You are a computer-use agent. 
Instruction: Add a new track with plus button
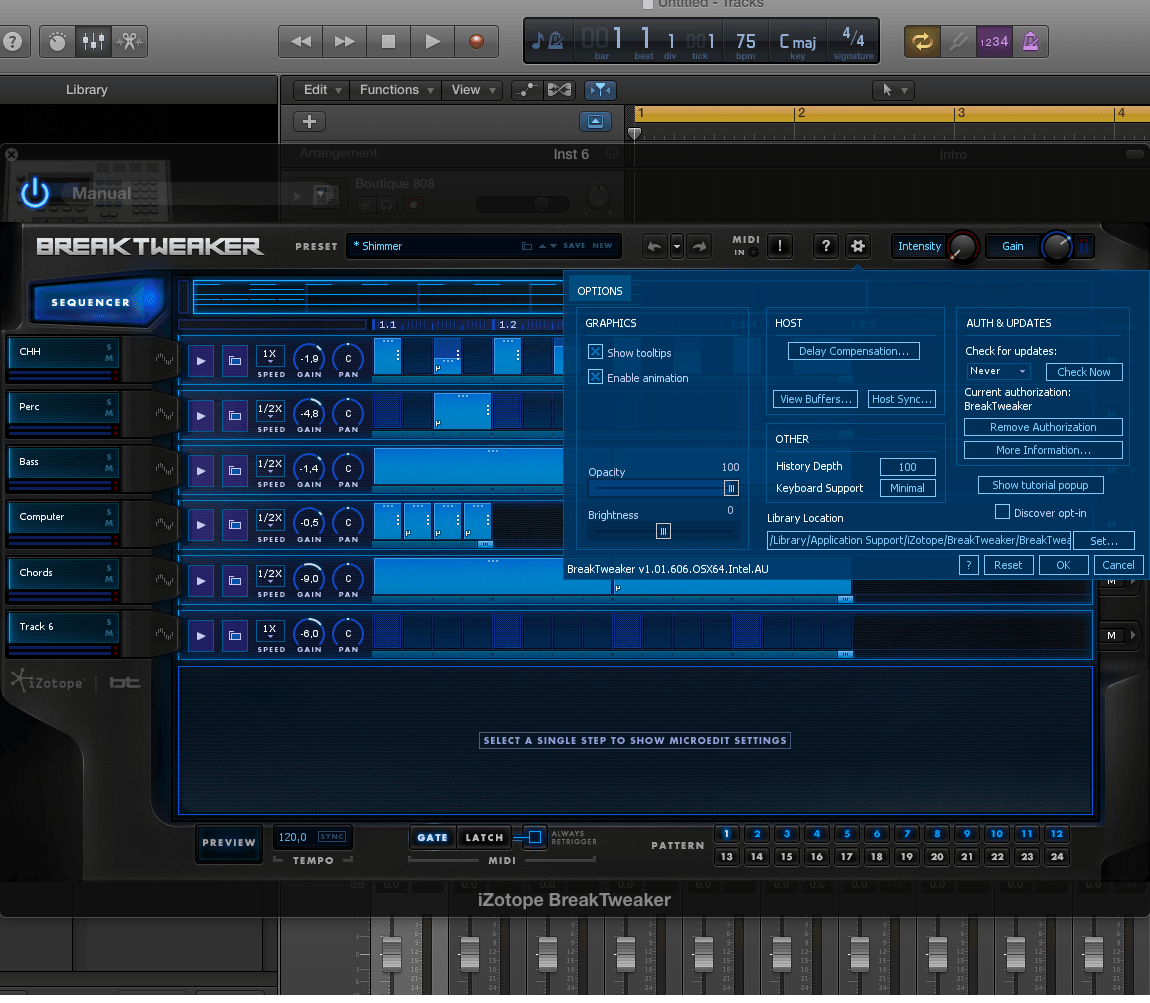[x=310, y=121]
